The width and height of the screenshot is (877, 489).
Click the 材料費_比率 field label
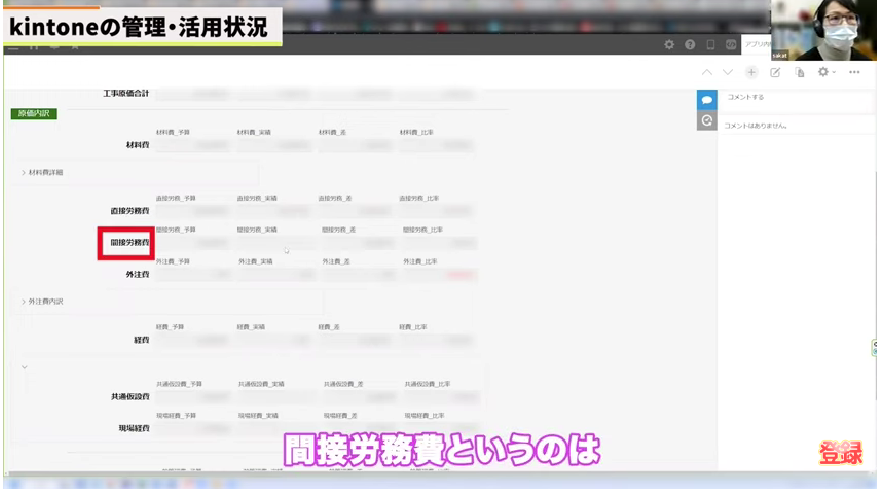(417, 133)
